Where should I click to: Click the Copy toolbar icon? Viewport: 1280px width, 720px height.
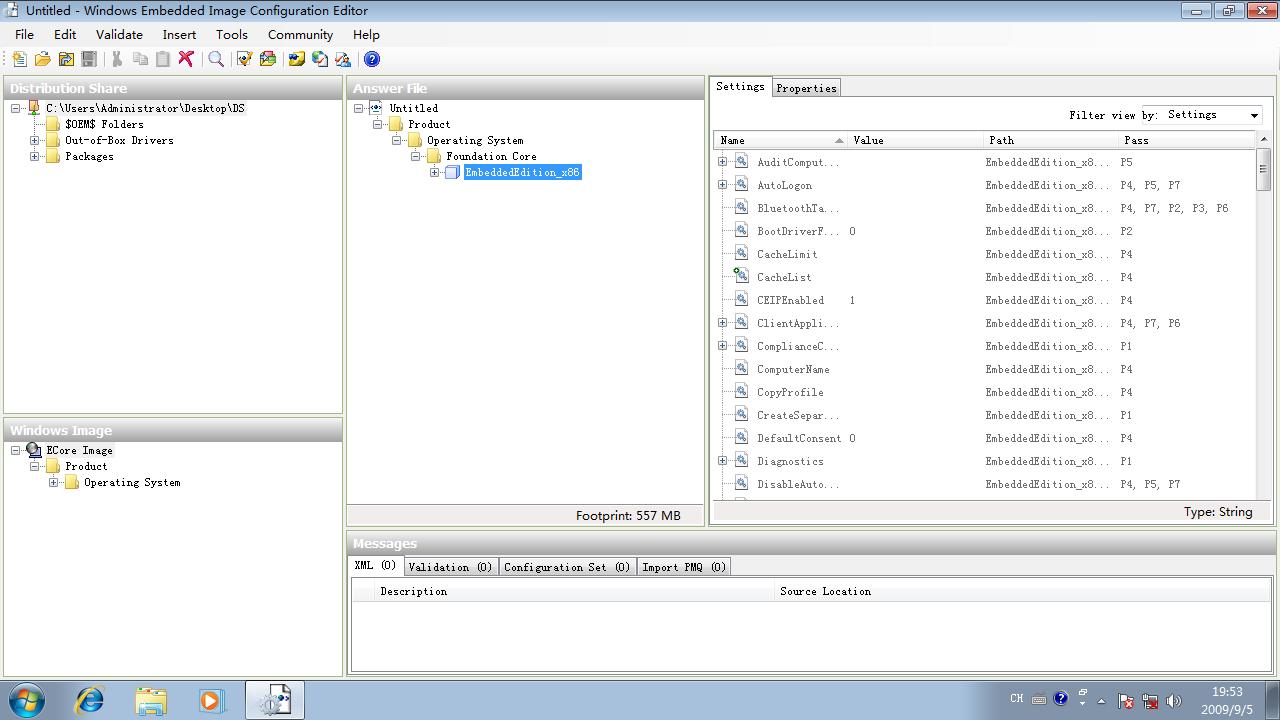click(x=140, y=59)
